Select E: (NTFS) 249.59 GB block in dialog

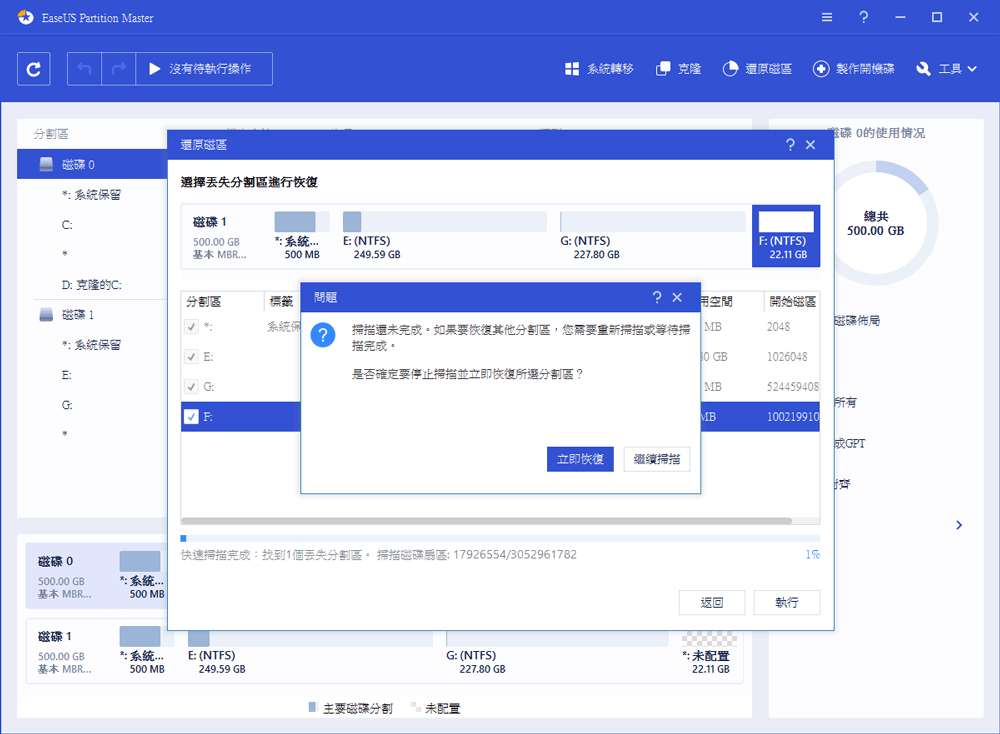pyautogui.click(x=445, y=235)
